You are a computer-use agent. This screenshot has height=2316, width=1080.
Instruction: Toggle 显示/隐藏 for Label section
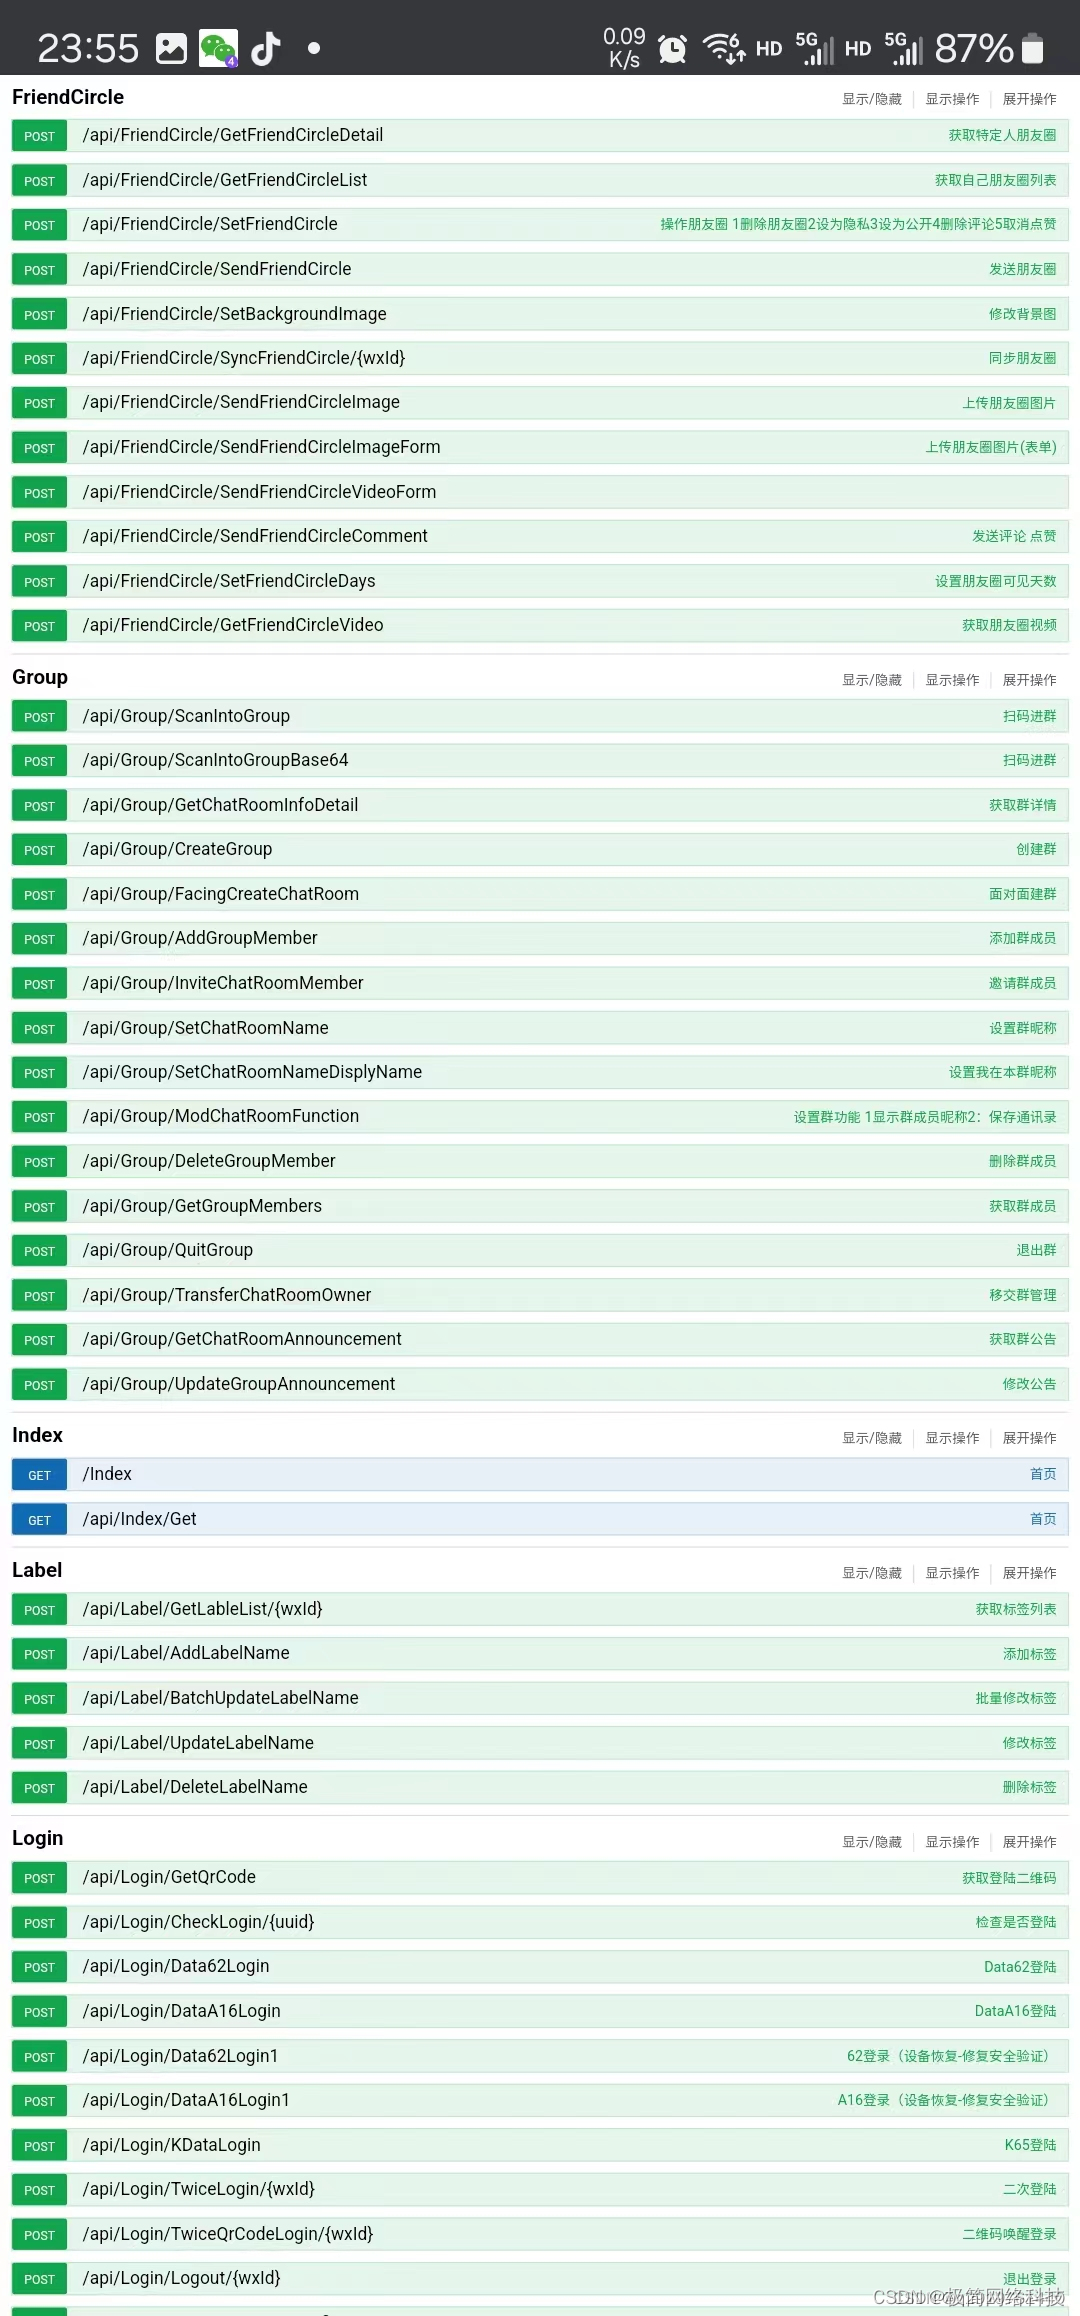(872, 1573)
